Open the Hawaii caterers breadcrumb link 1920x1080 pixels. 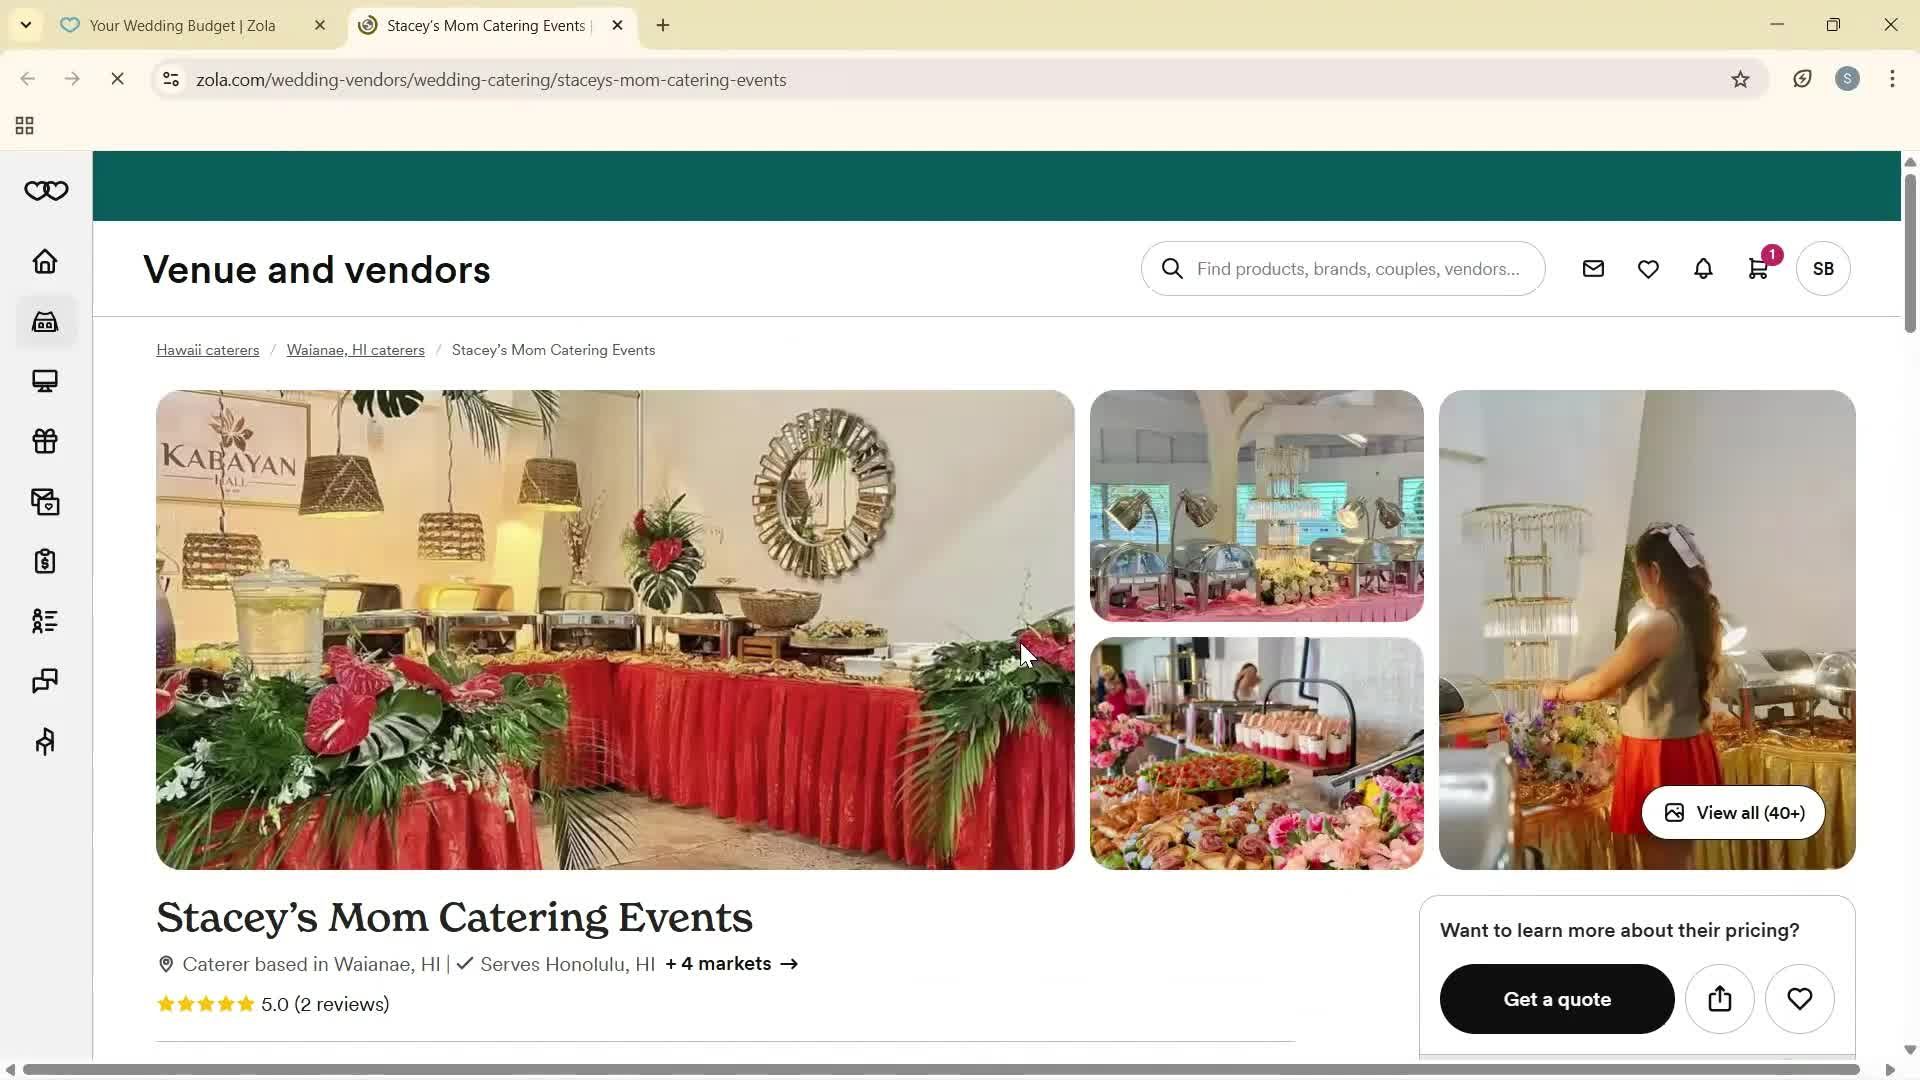(x=207, y=349)
